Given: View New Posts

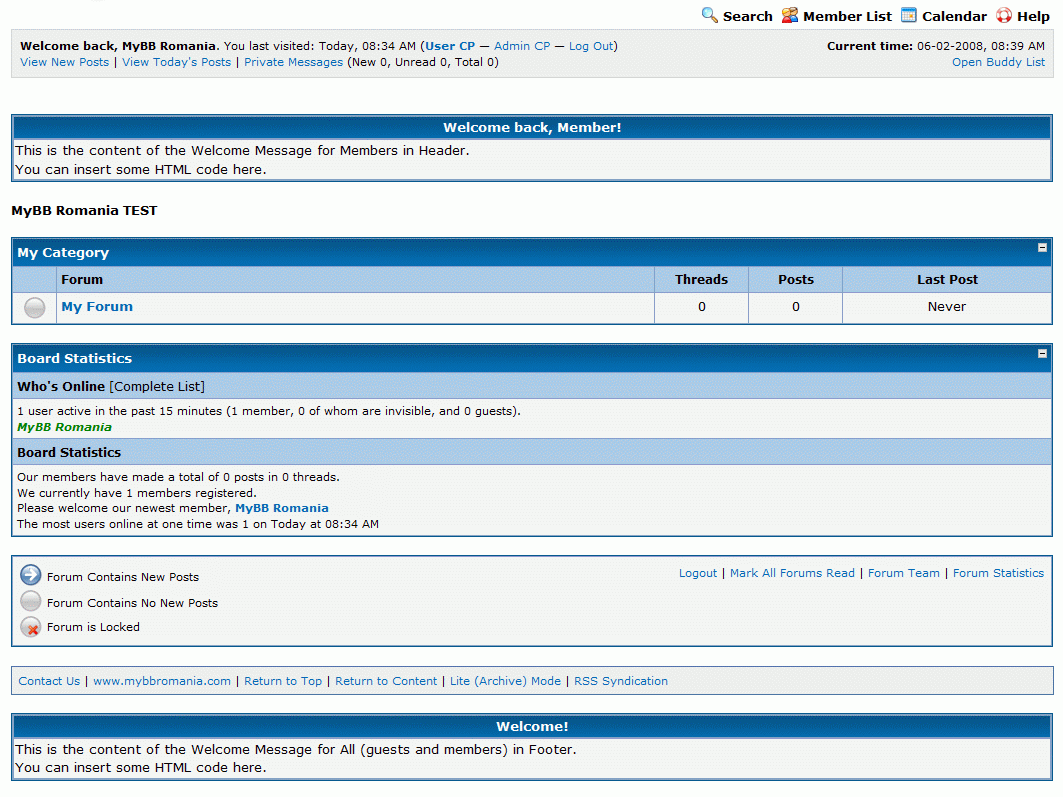Looking at the screenshot, I should 64,62.
